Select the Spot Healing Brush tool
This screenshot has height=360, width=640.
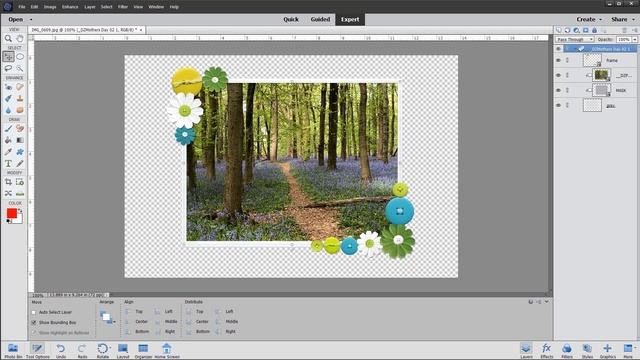(20, 87)
